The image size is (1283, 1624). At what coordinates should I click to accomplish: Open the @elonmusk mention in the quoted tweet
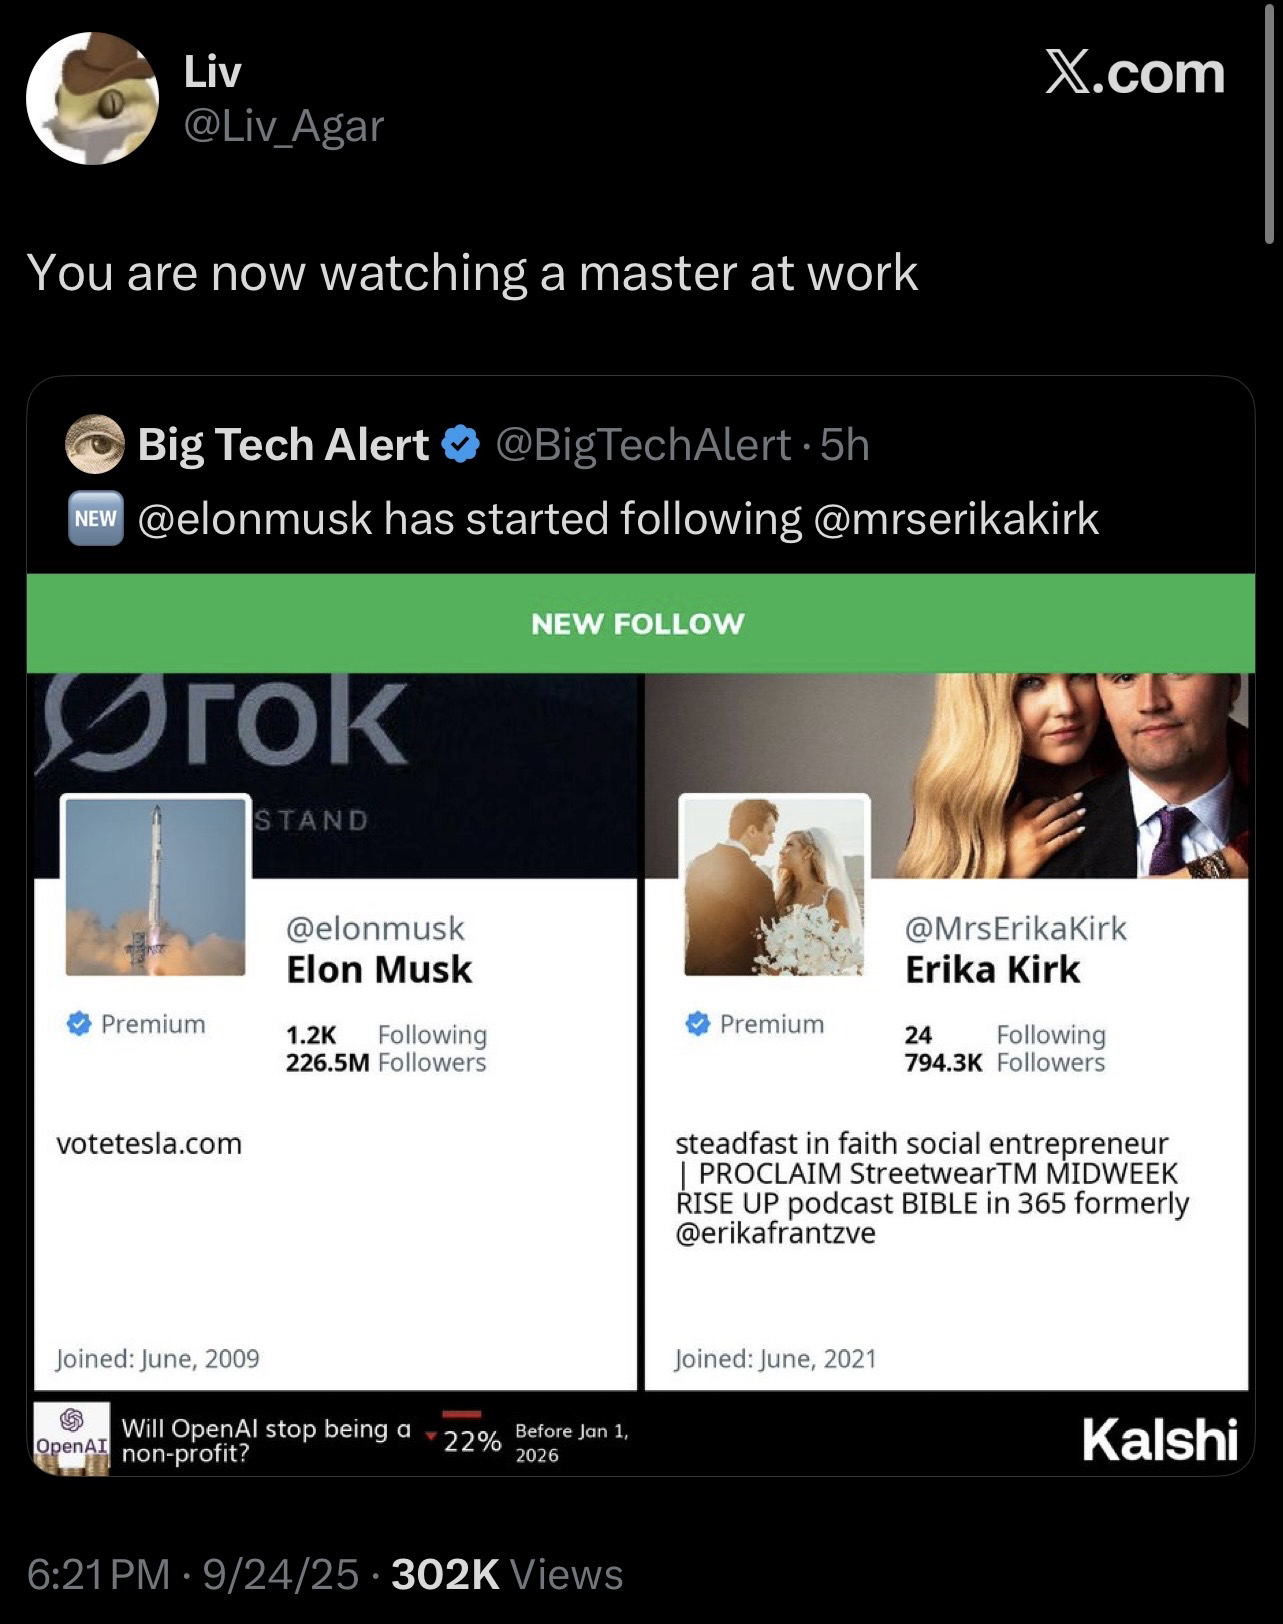tap(254, 518)
